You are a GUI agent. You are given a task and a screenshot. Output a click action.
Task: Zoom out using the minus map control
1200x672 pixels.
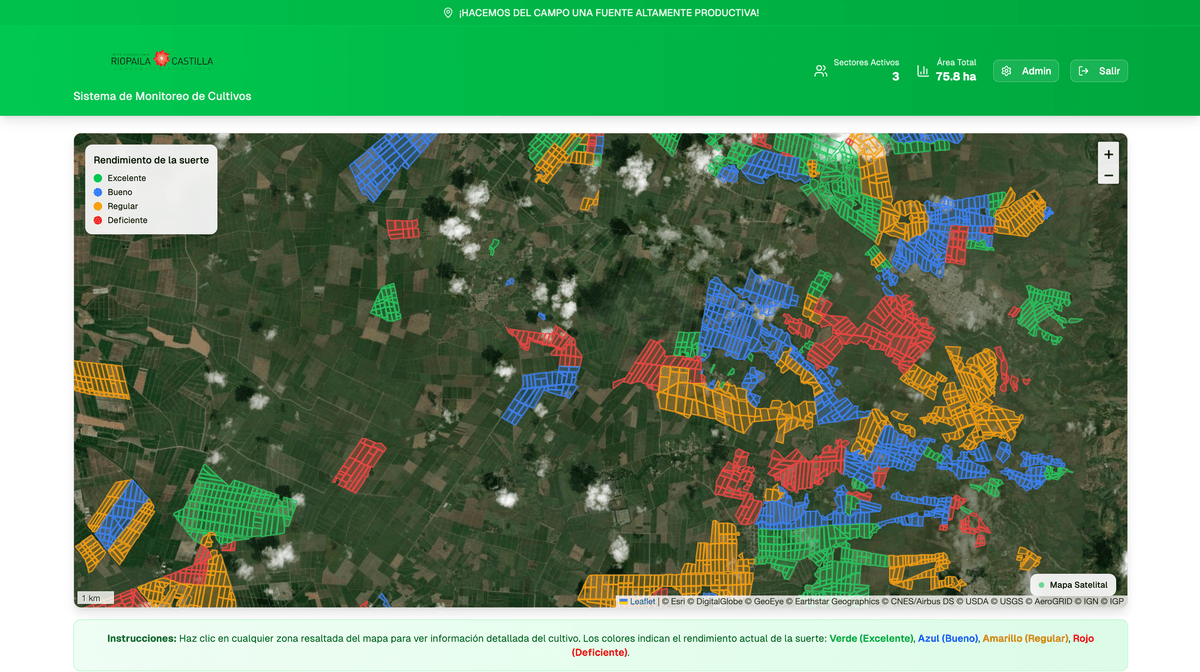click(x=1108, y=175)
